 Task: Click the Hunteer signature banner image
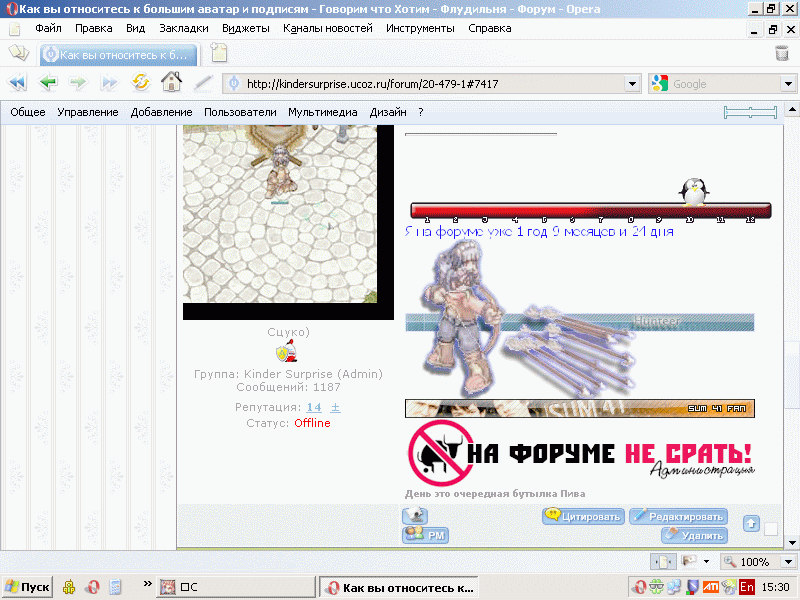580,321
